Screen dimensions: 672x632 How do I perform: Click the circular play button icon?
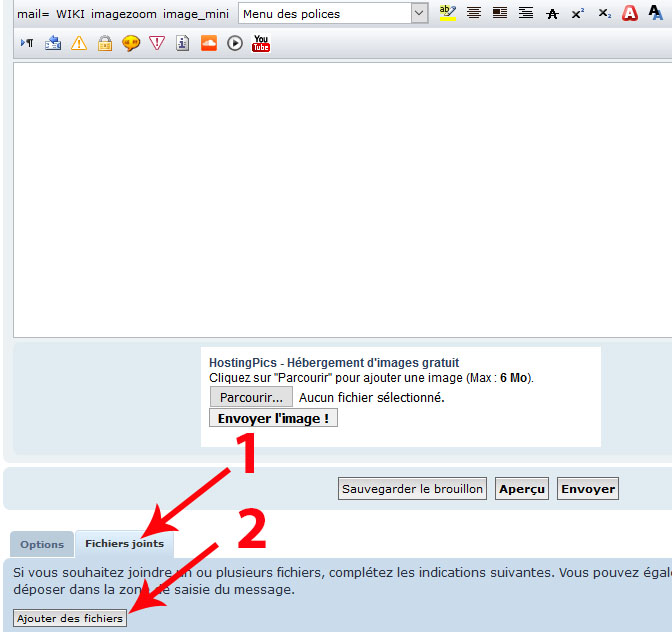pos(235,44)
